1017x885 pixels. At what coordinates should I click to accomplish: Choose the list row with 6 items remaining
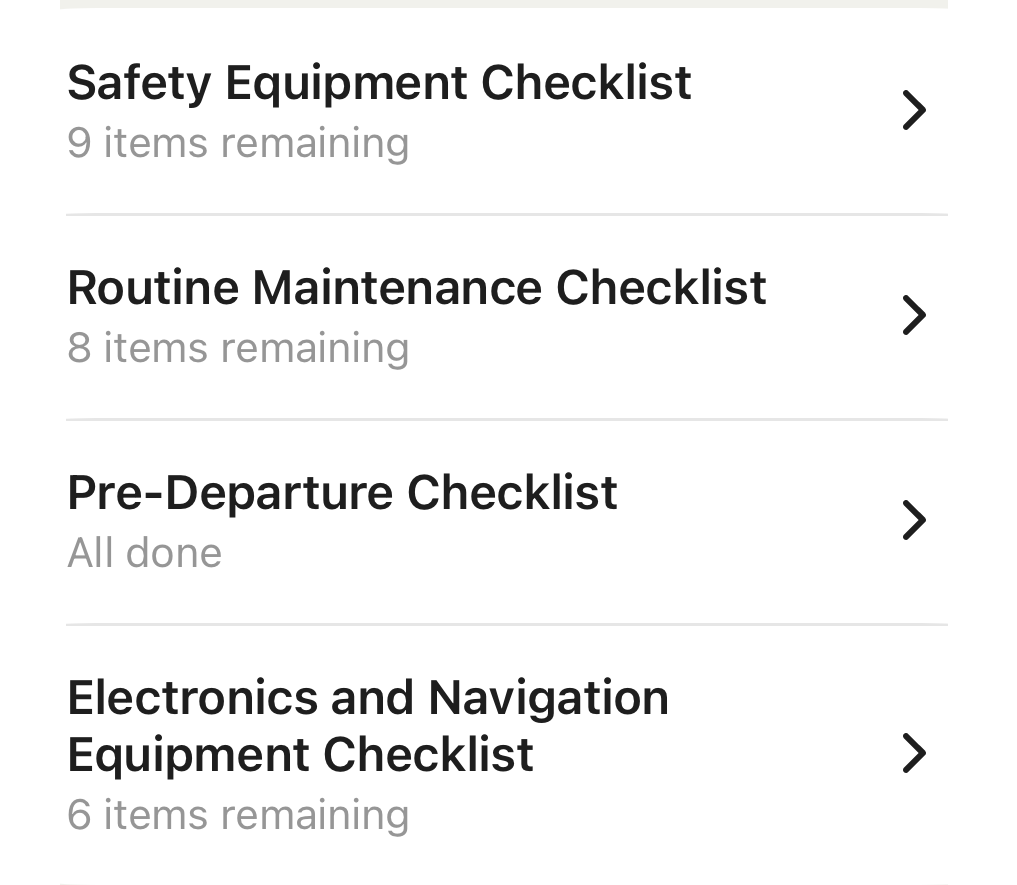tap(507, 755)
